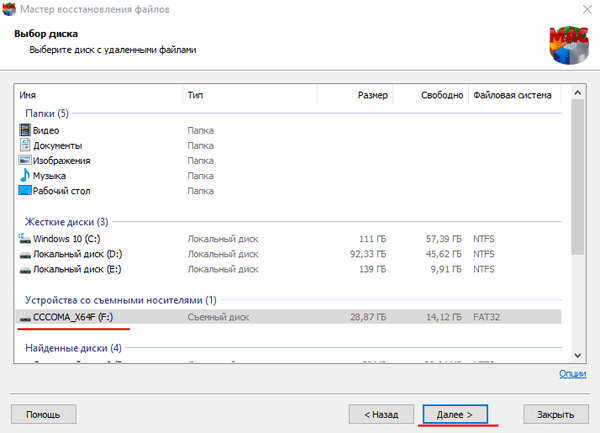Click the Документы folder icon

pos(25,145)
